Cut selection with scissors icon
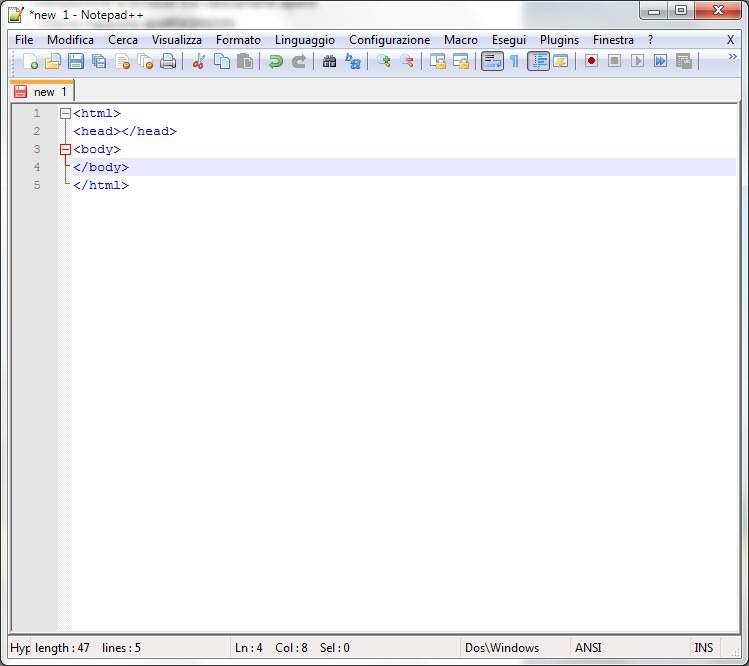This screenshot has height=666, width=749. click(x=198, y=61)
